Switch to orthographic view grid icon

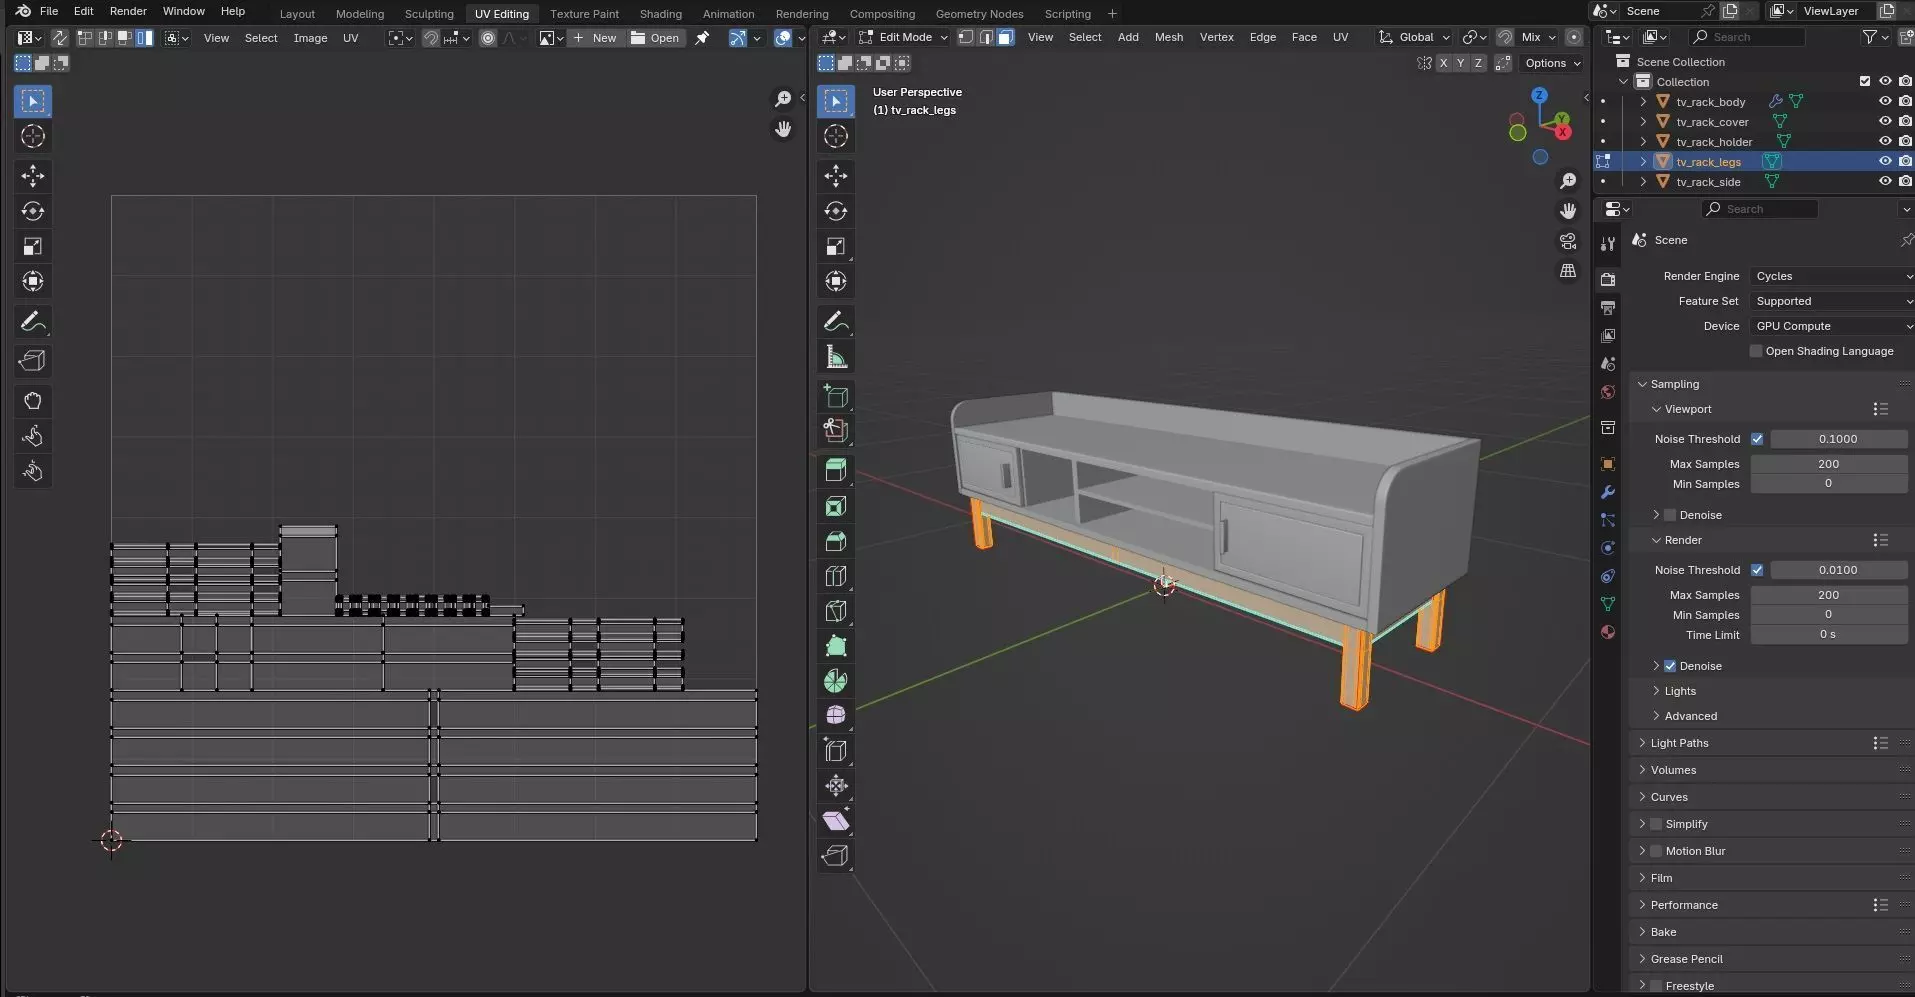(1568, 271)
